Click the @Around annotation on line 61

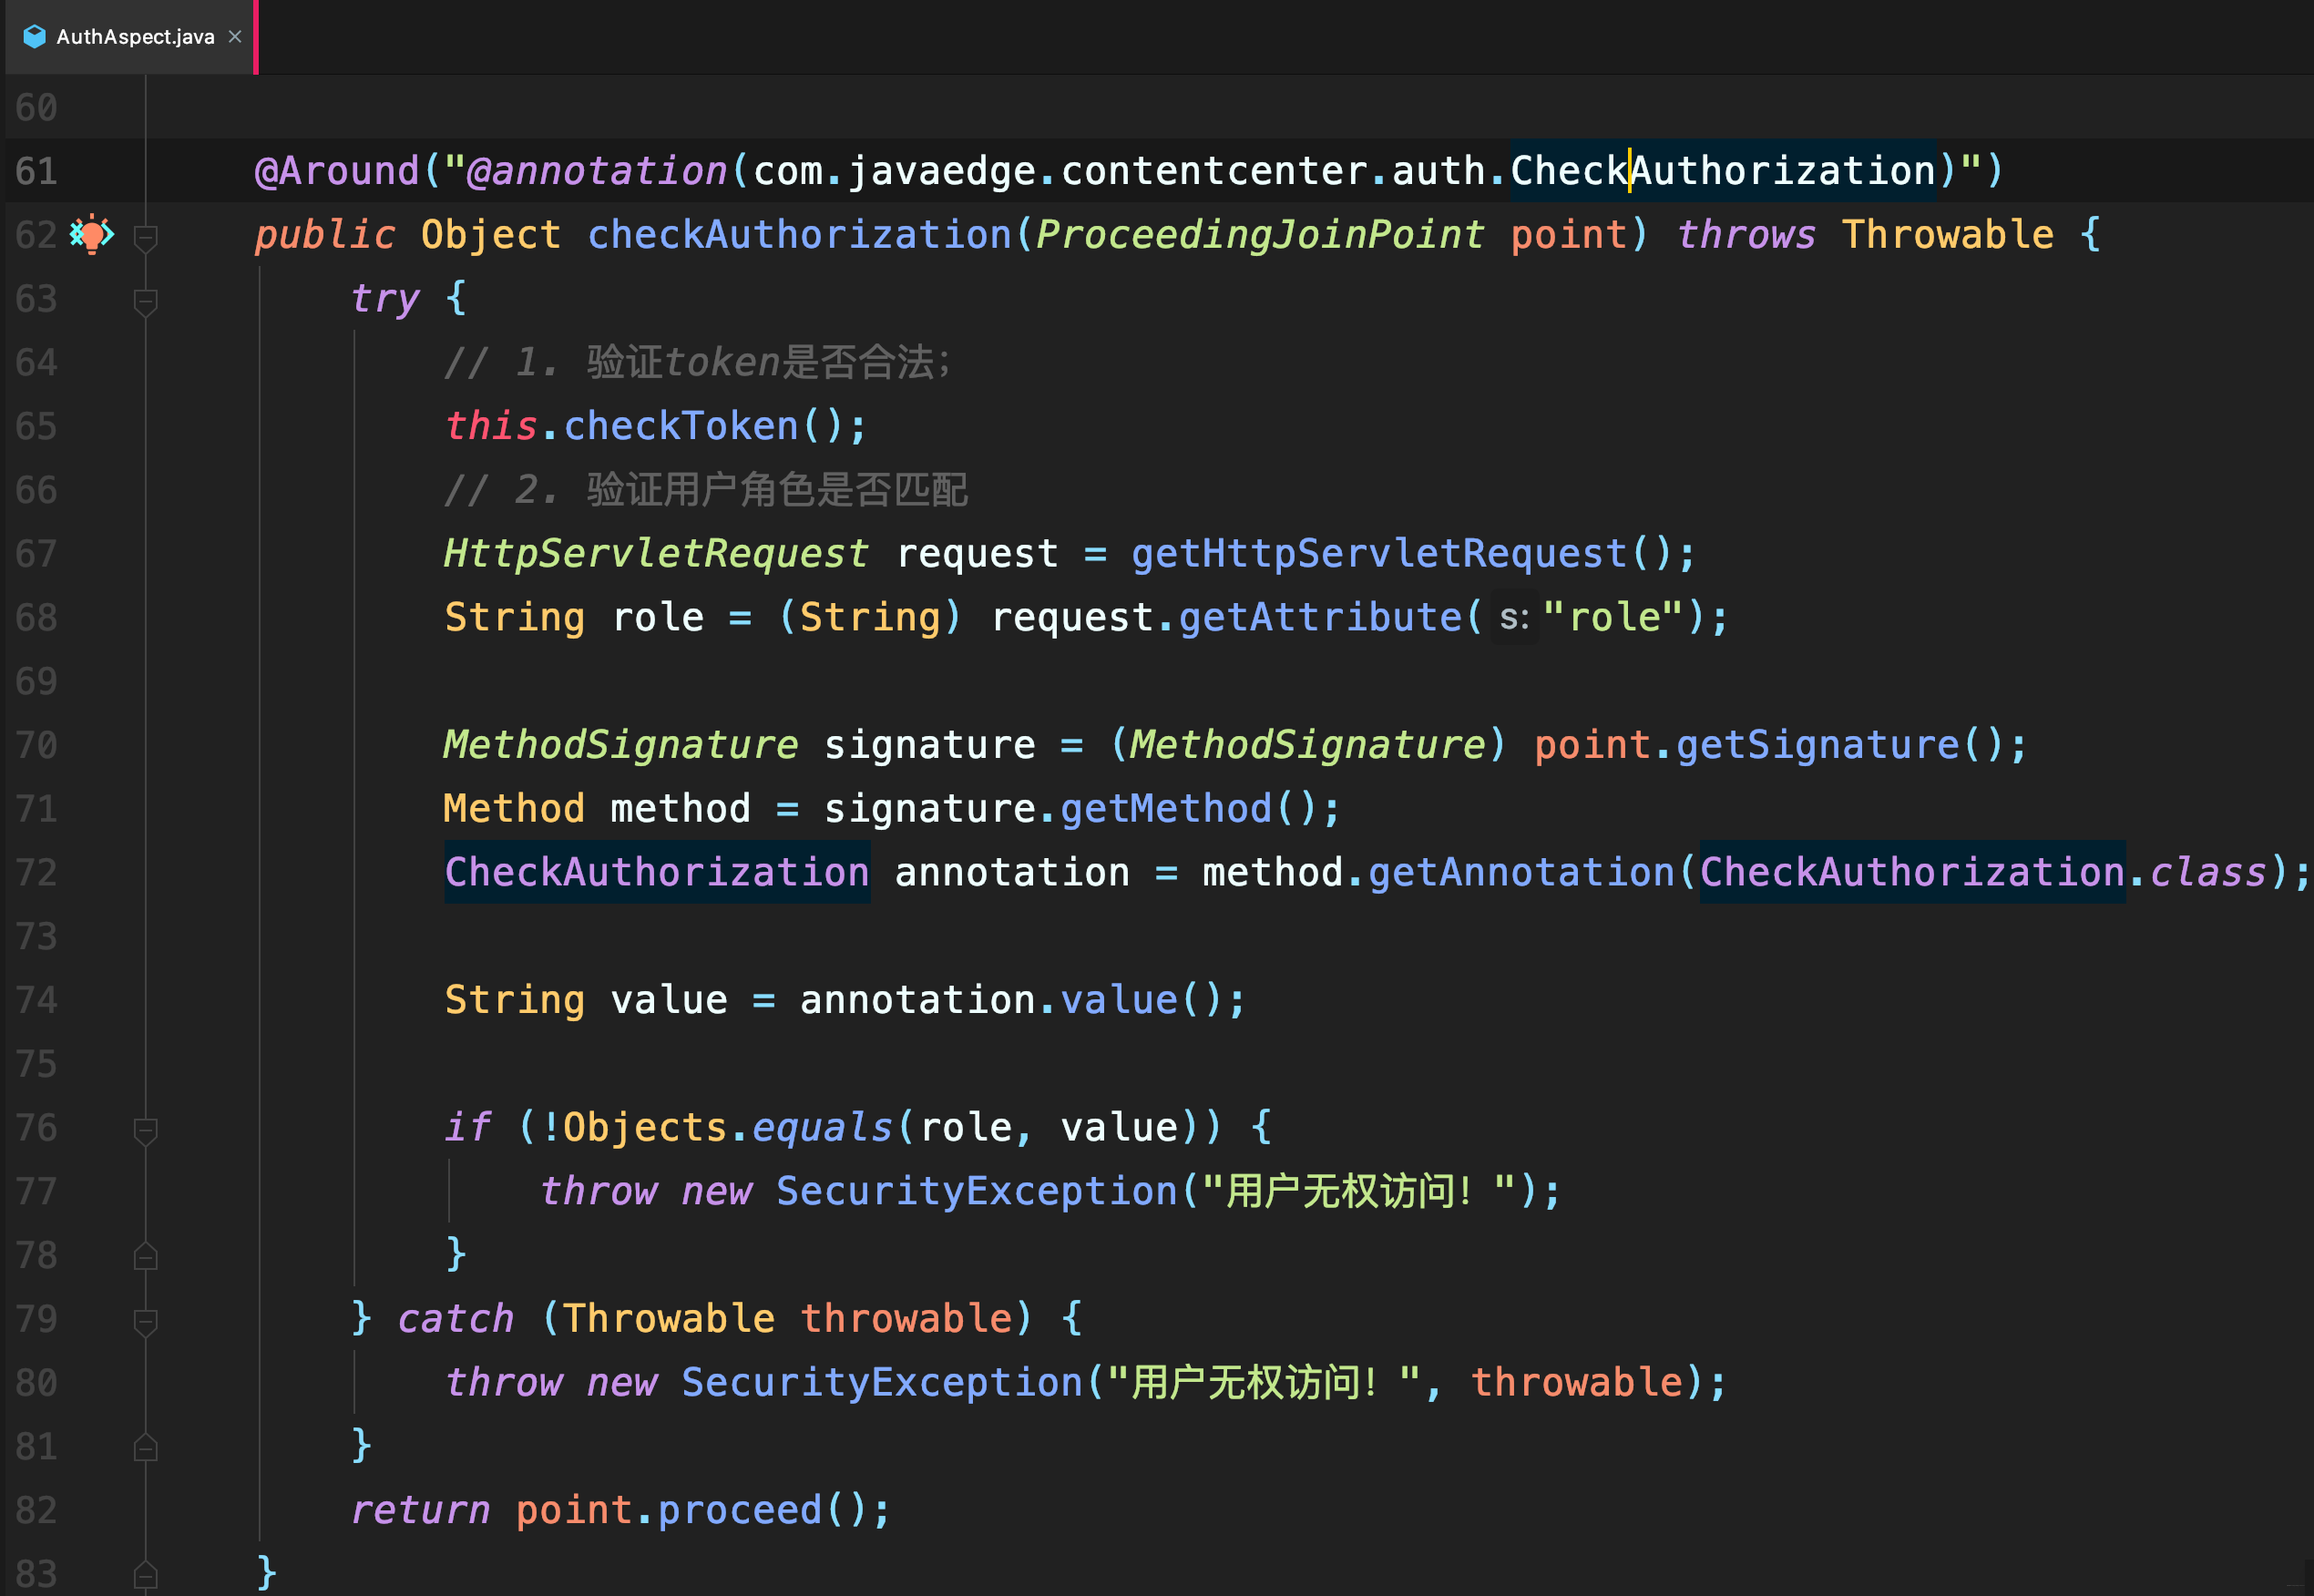[337, 171]
